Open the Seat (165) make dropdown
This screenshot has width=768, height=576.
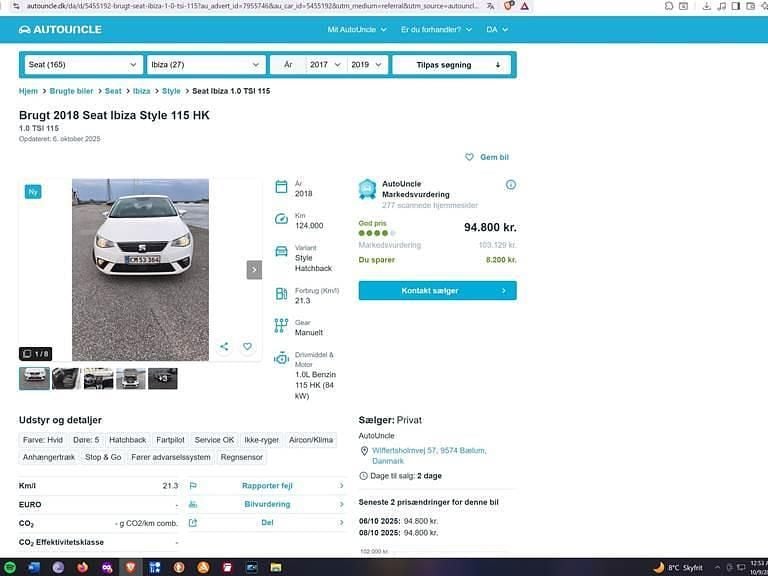(82, 65)
